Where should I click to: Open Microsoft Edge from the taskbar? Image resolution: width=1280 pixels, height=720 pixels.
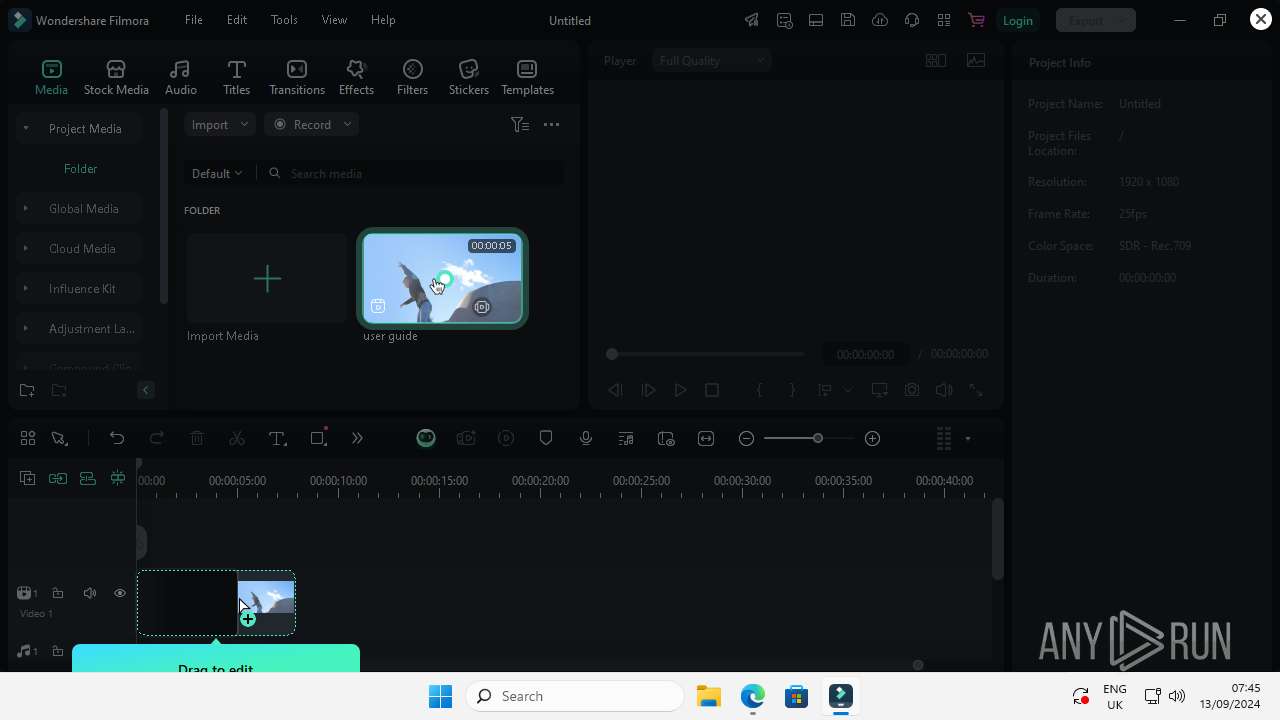tap(753, 696)
